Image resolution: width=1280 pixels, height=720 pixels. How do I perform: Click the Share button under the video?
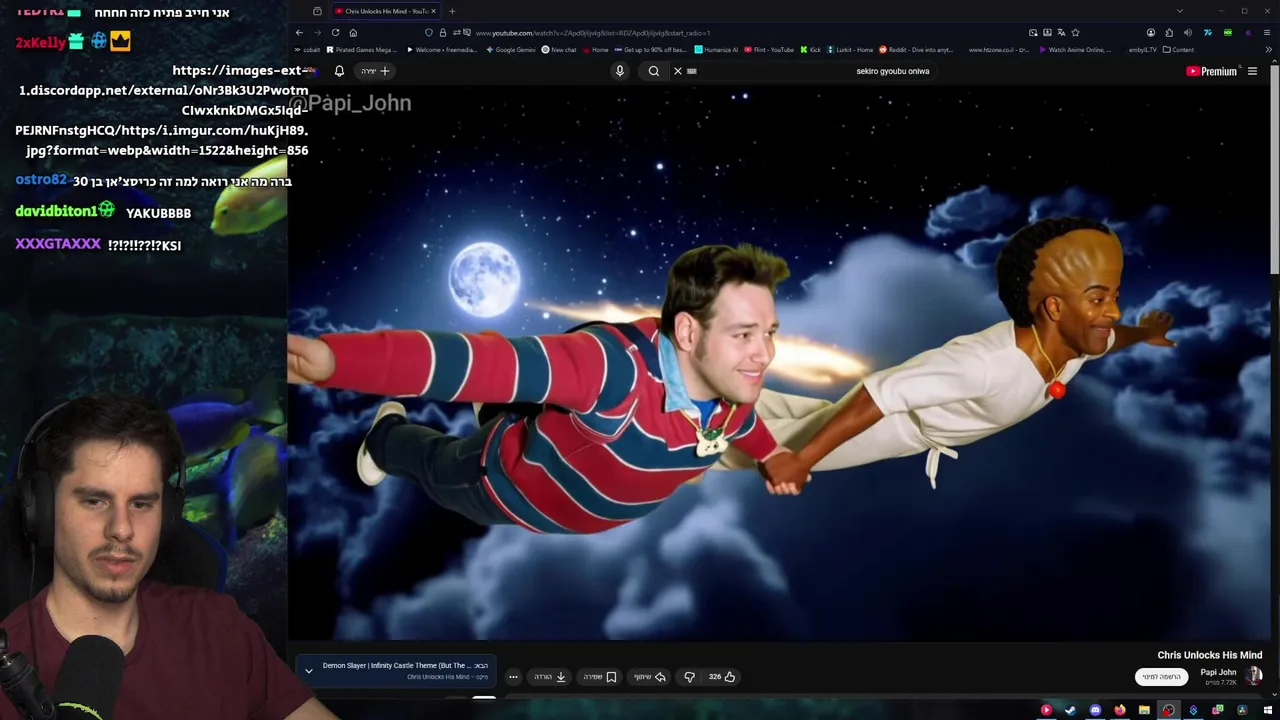(650, 677)
